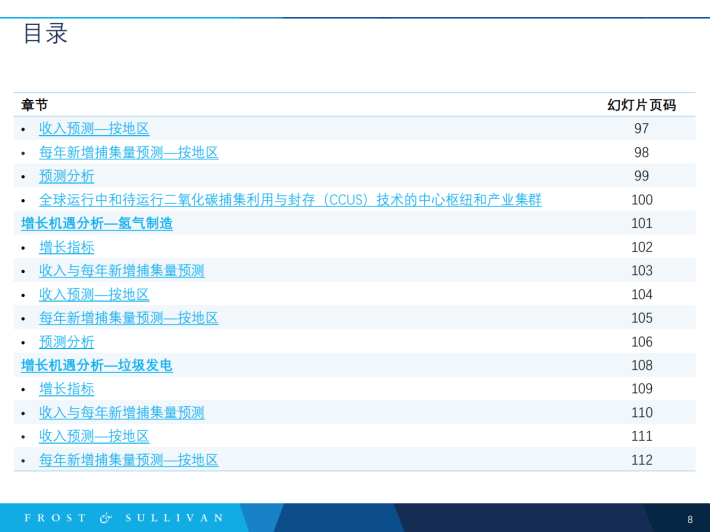Click page number 102

click(642, 247)
